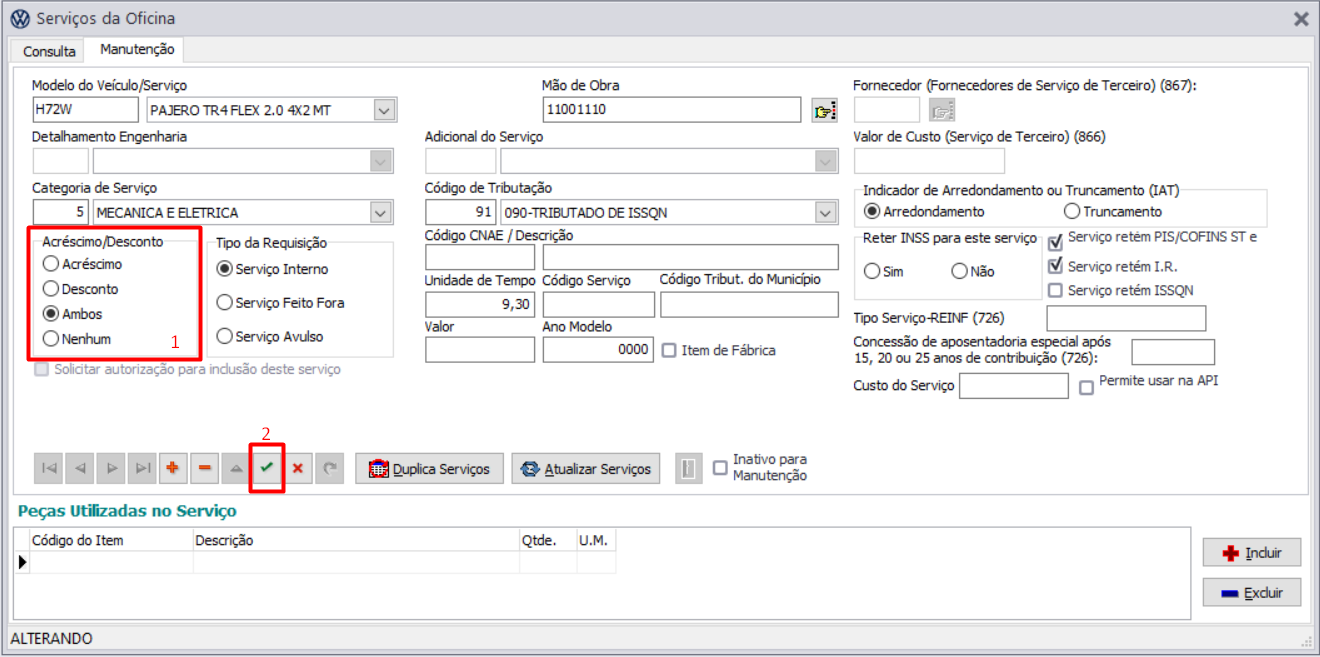Click the Unidade de Tempo field
1320x657 pixels.
480,305
